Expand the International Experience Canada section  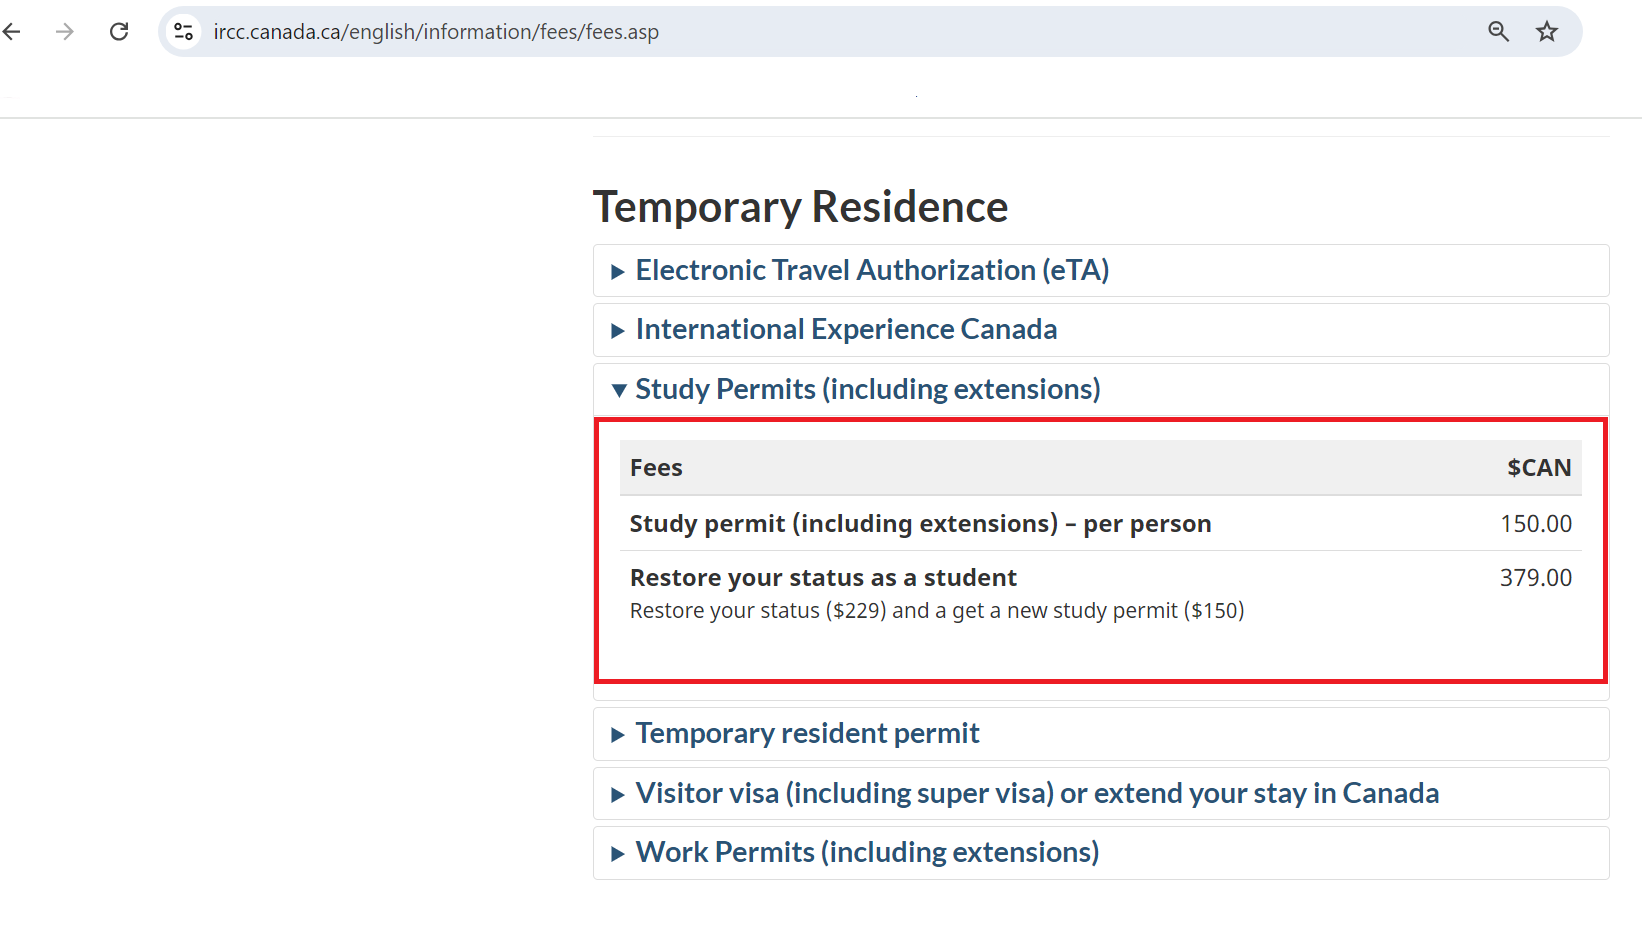coord(845,329)
